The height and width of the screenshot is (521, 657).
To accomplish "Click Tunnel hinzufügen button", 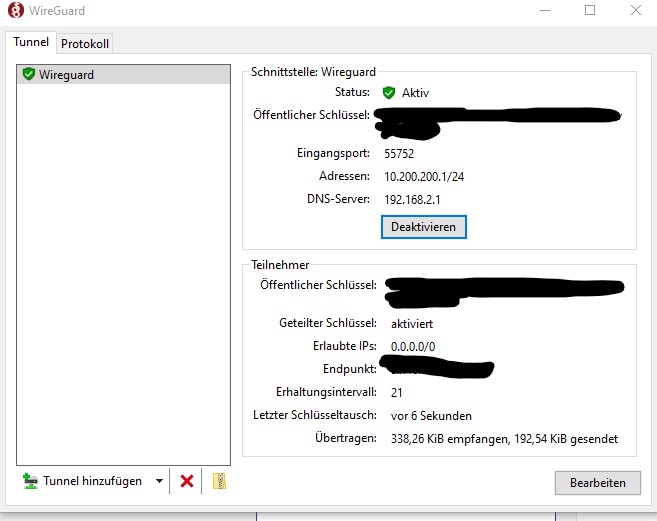I will 83,481.
